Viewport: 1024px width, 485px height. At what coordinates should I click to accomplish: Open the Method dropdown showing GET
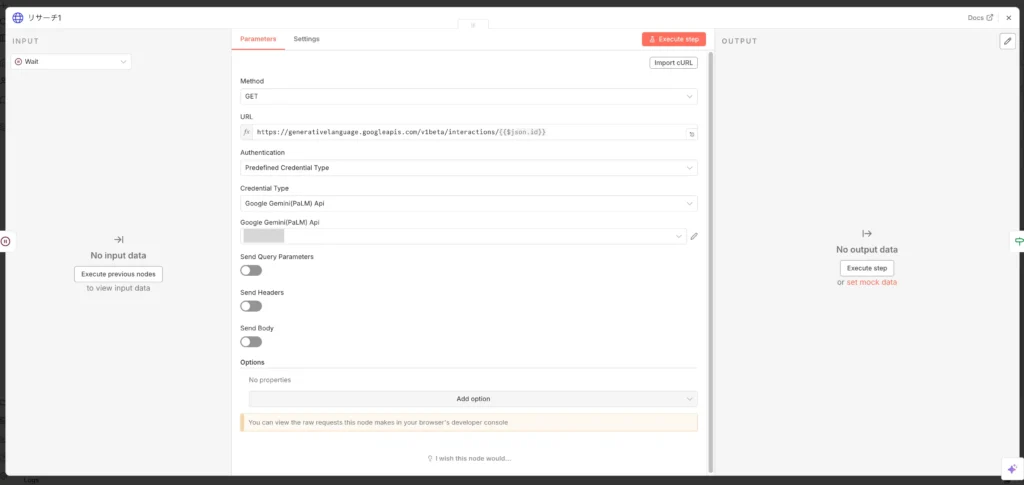[468, 97]
